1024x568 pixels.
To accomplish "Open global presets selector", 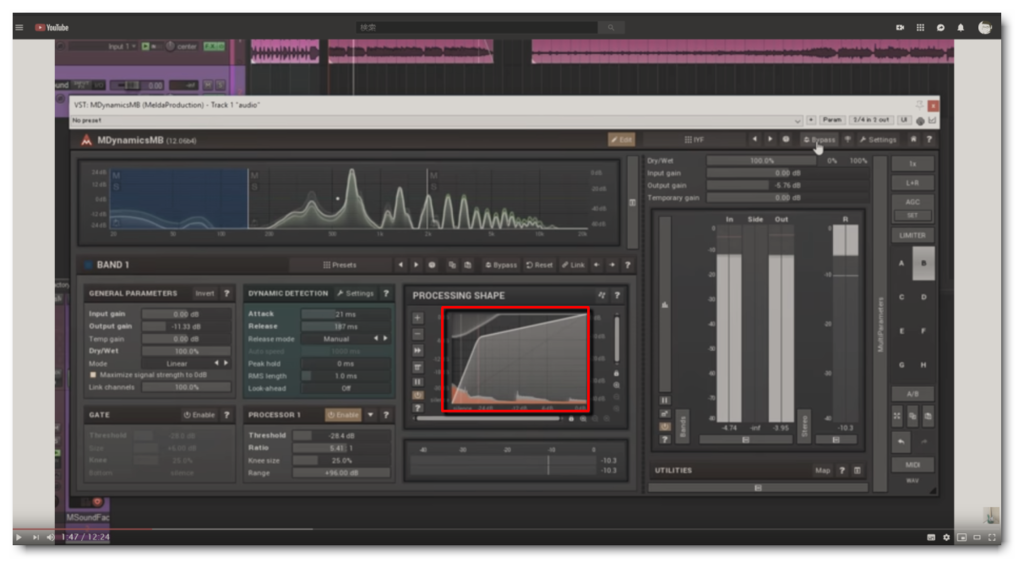I will (x=694, y=140).
